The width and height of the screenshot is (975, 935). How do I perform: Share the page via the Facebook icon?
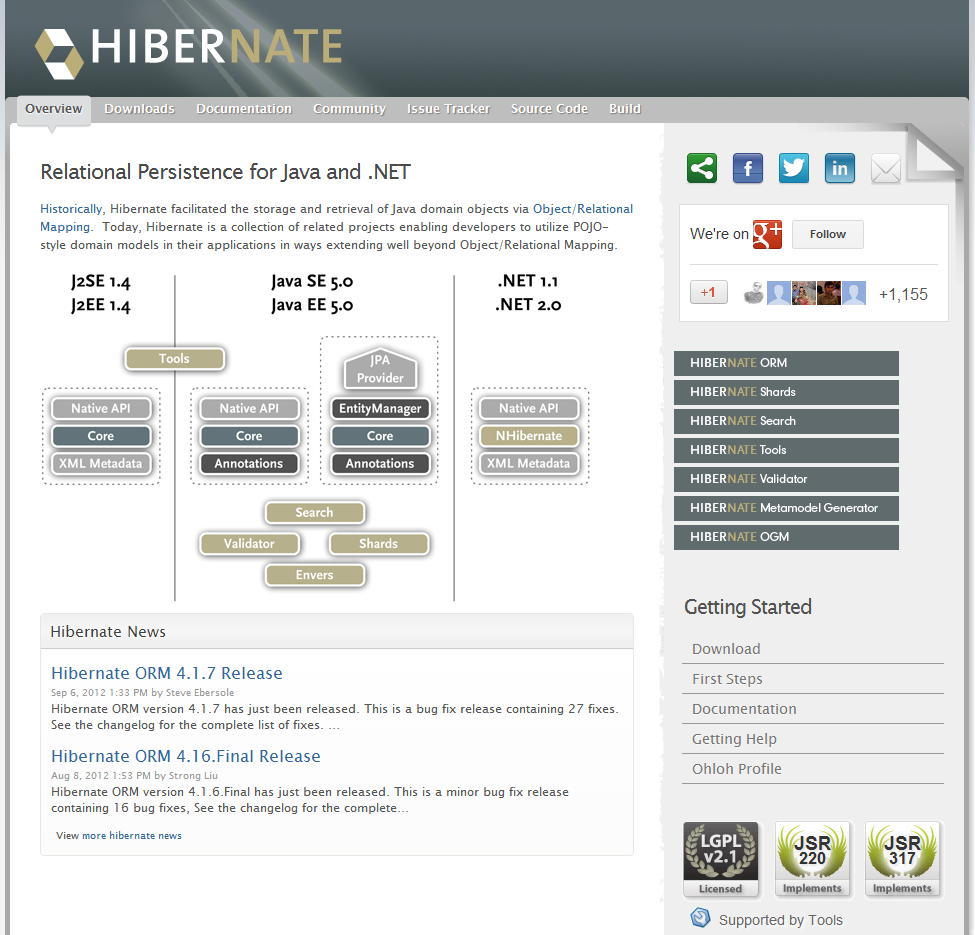(747, 168)
